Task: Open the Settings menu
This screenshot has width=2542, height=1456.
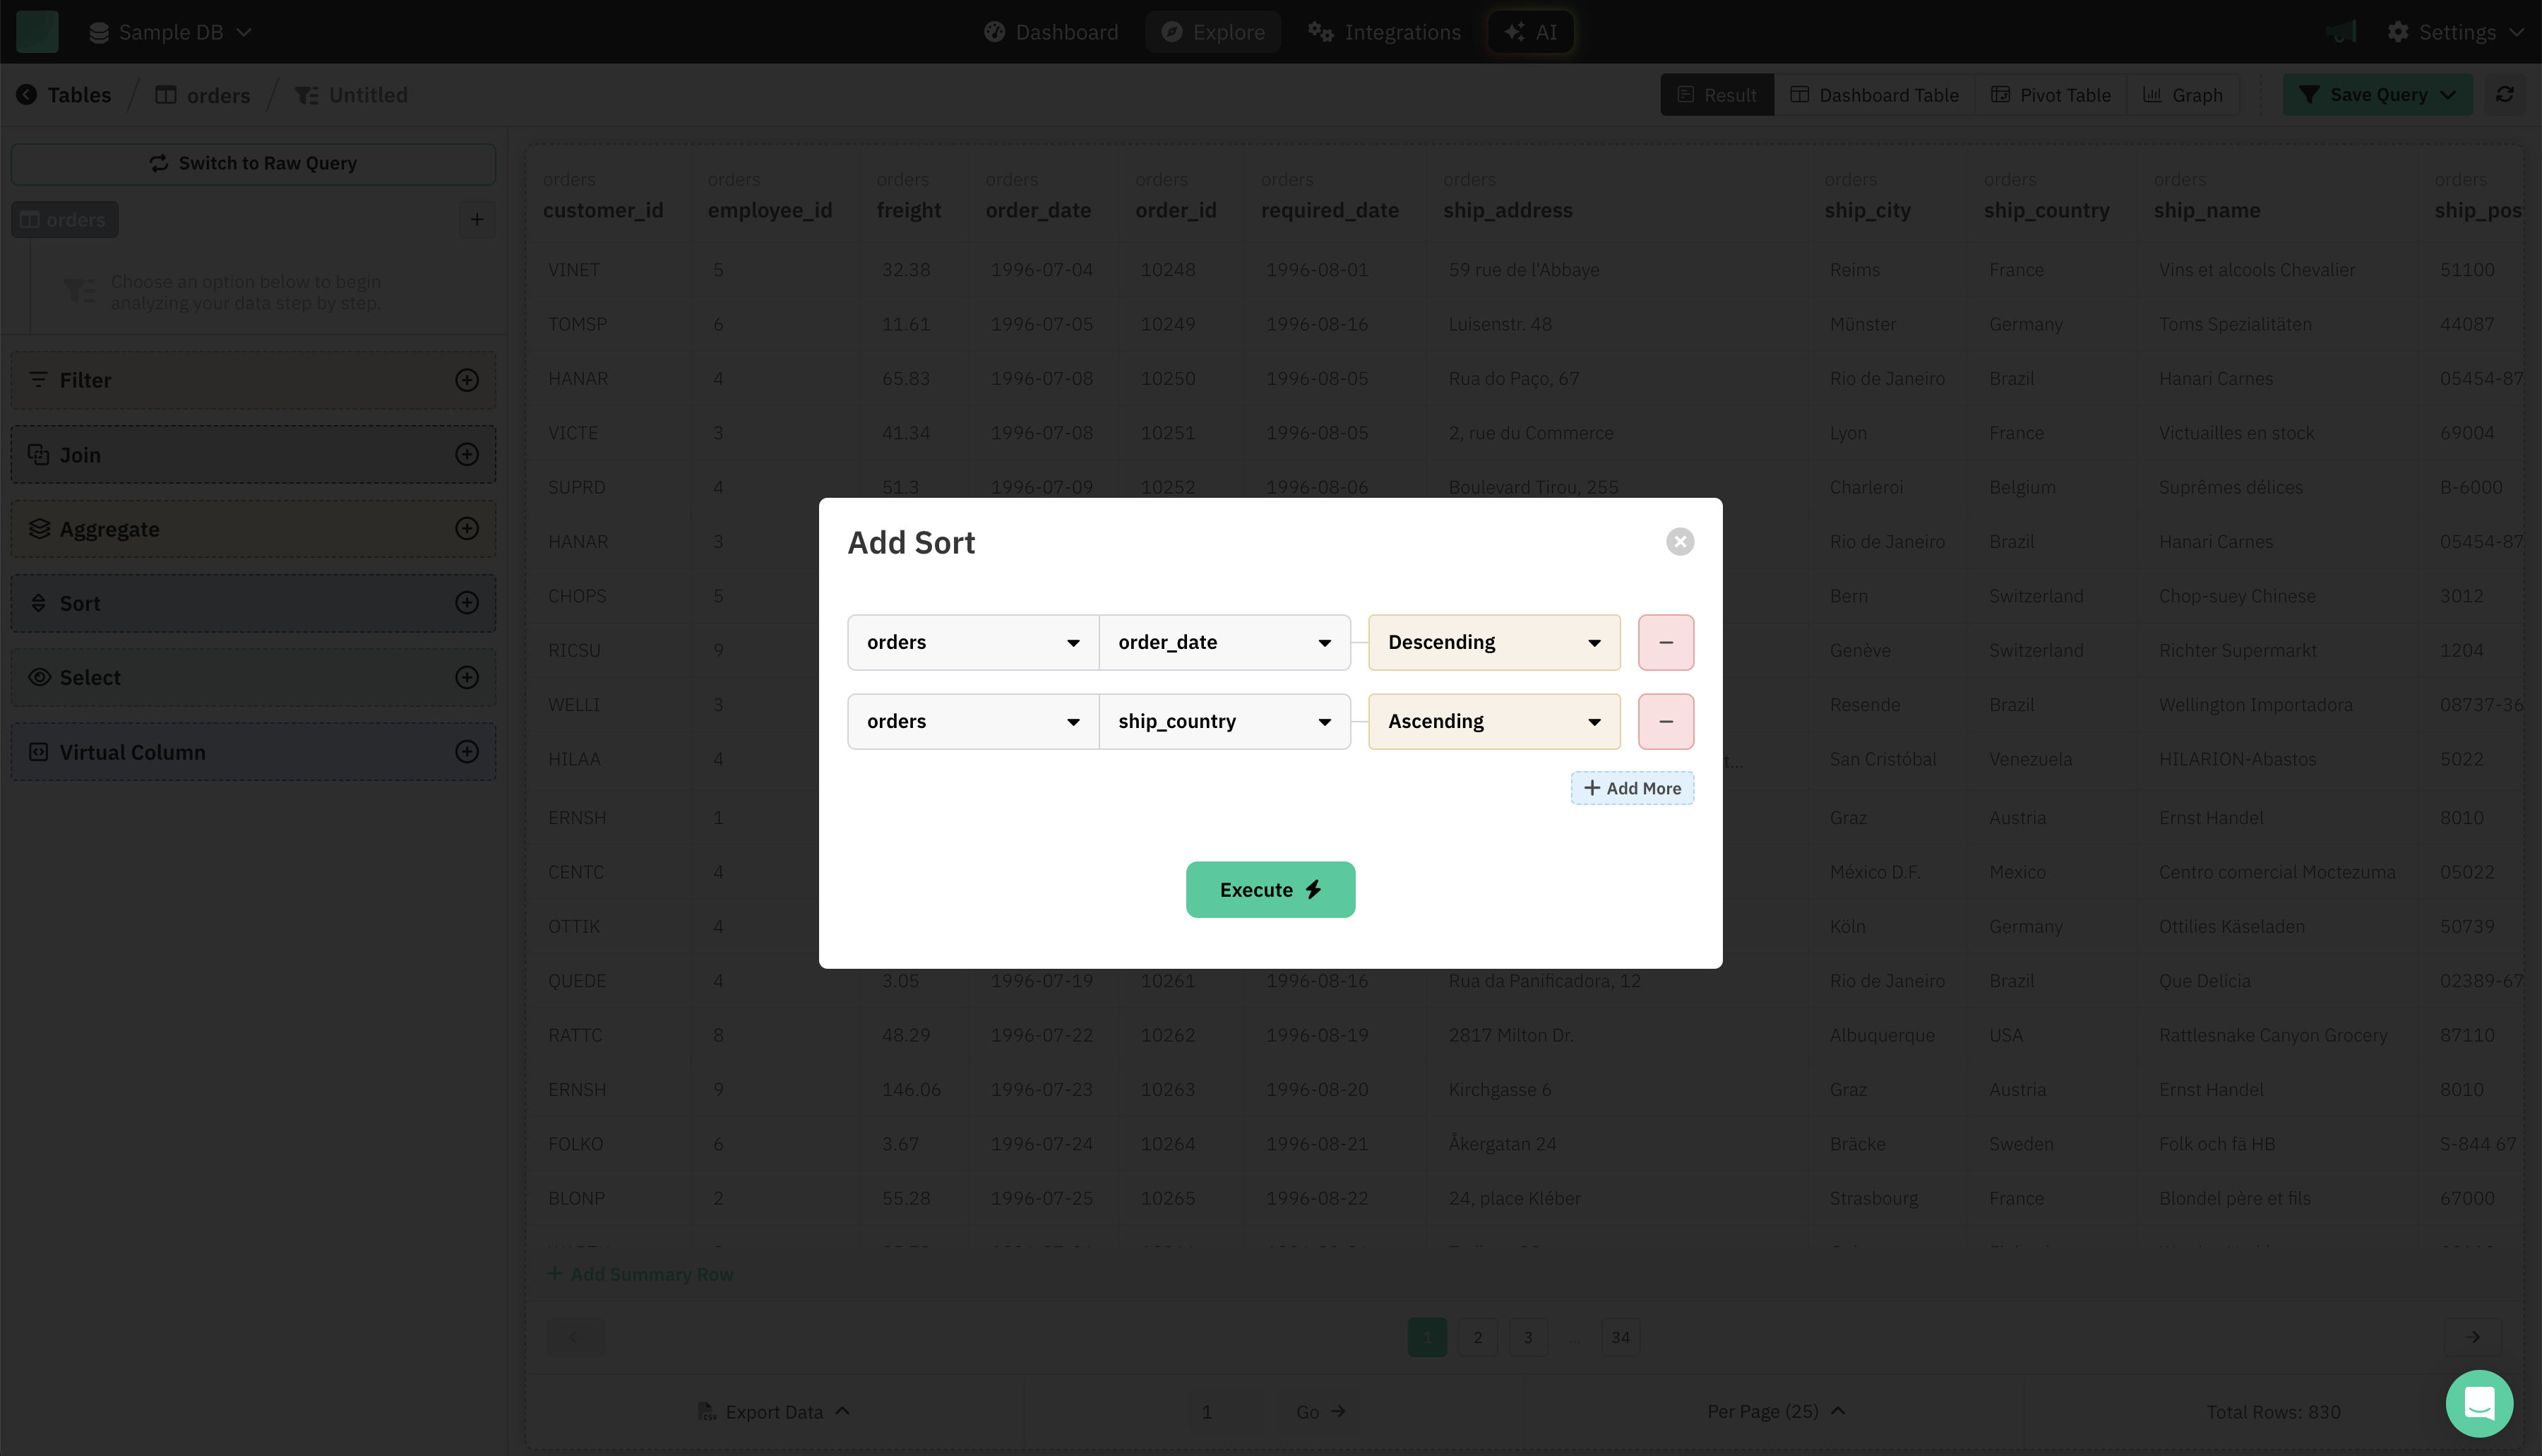Action: pyautogui.click(x=2455, y=32)
